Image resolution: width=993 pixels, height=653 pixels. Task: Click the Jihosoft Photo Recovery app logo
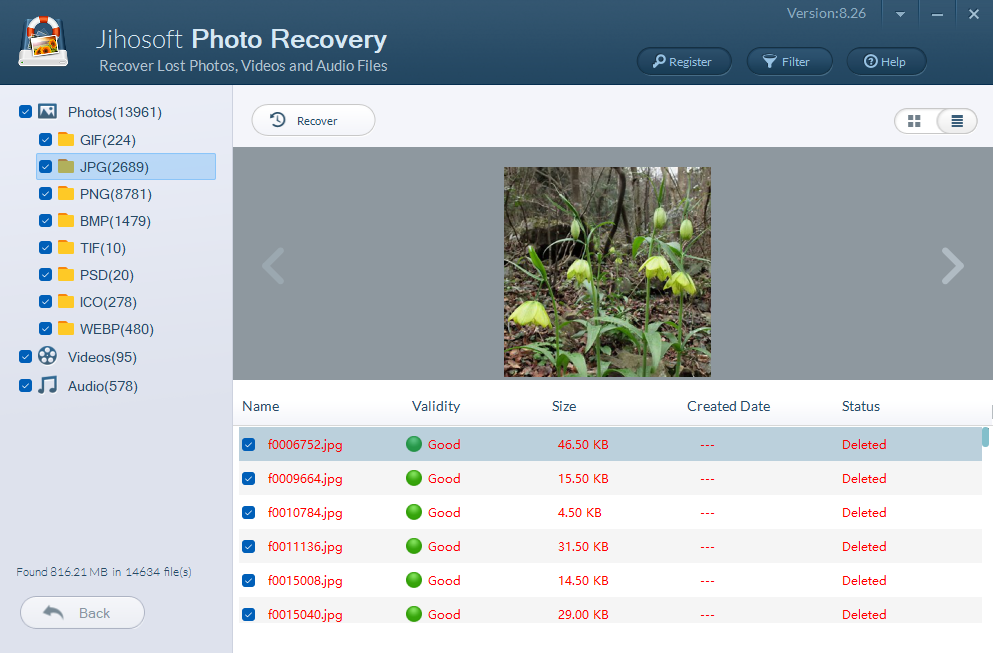(43, 41)
